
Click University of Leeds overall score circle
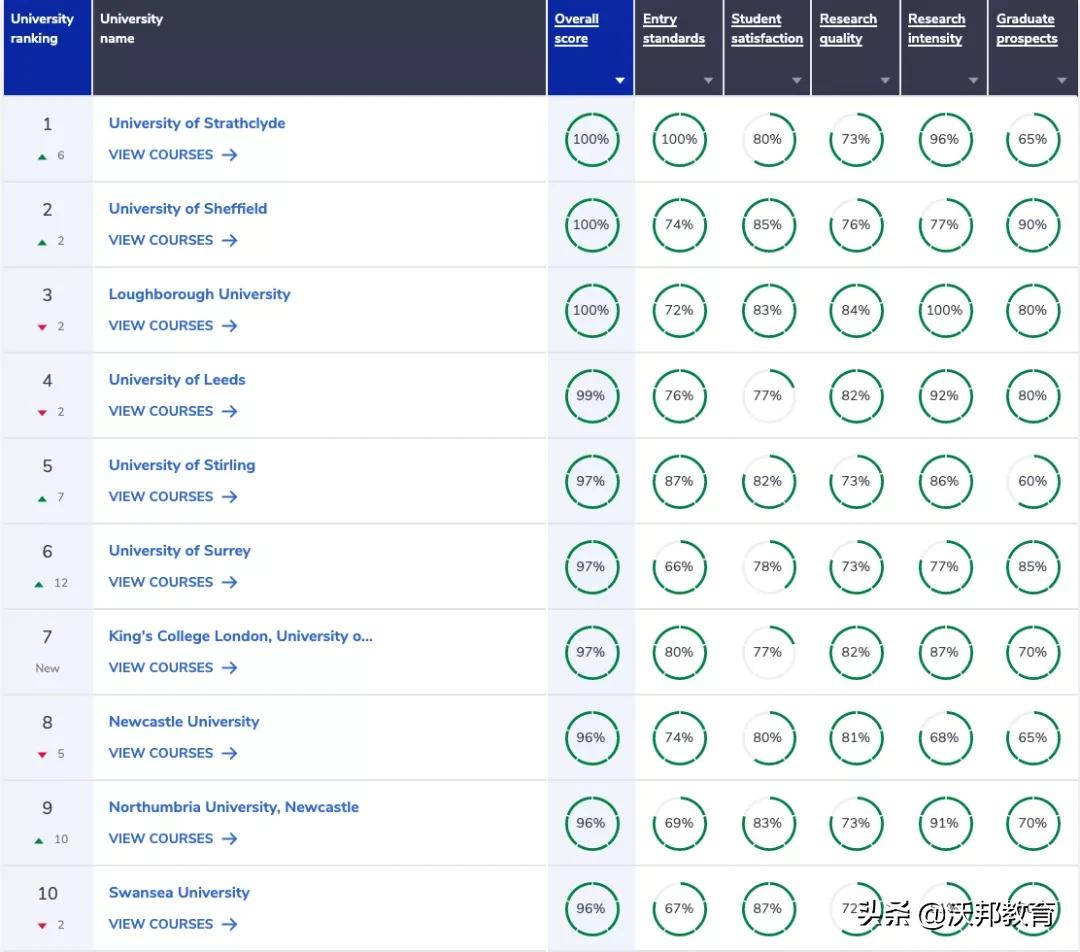click(591, 396)
